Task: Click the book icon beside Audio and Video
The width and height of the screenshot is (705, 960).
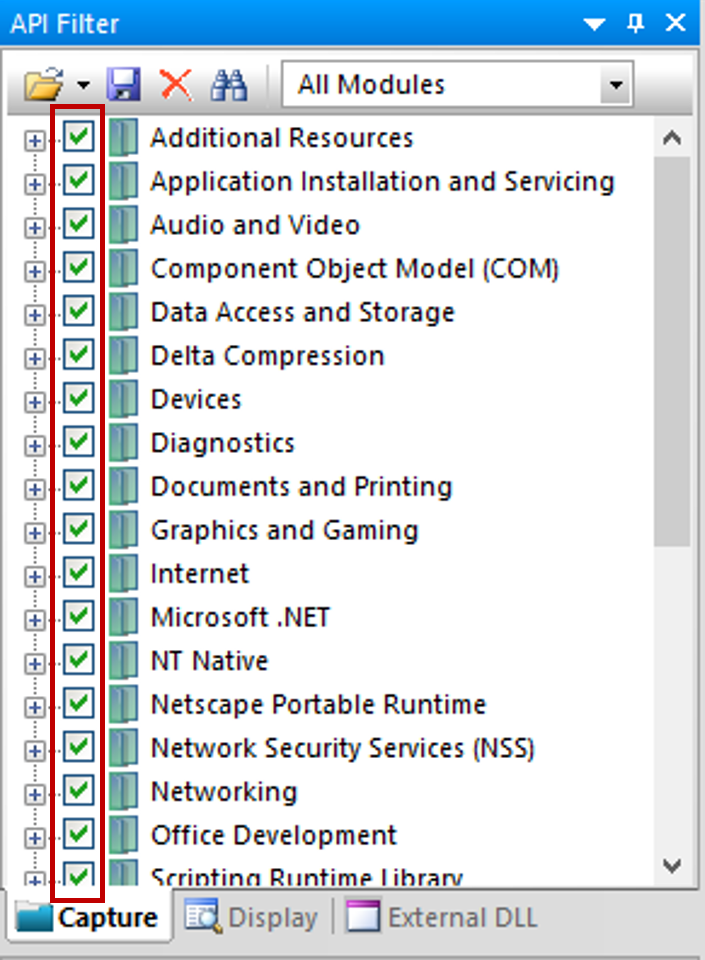Action: pos(123,225)
